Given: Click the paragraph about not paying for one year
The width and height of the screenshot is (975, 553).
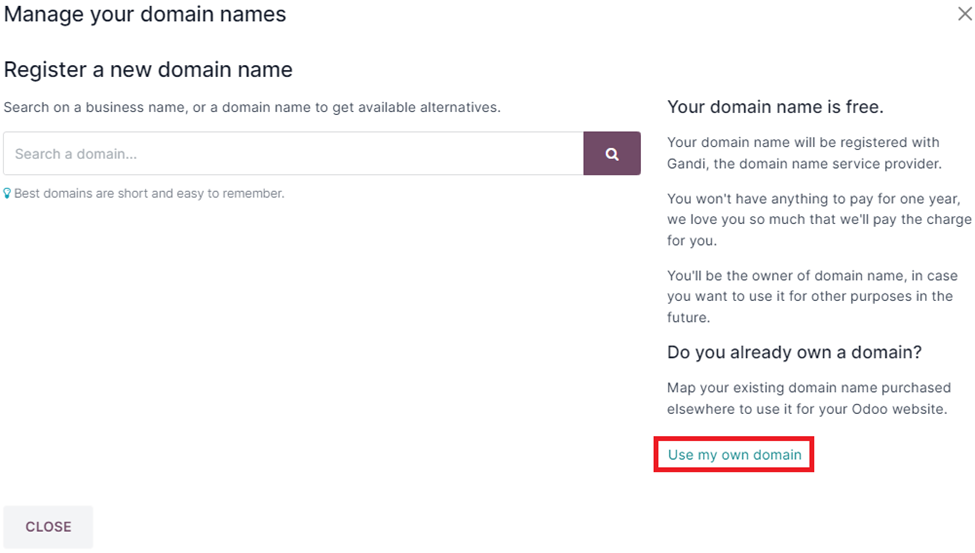Looking at the screenshot, I should [x=818, y=220].
